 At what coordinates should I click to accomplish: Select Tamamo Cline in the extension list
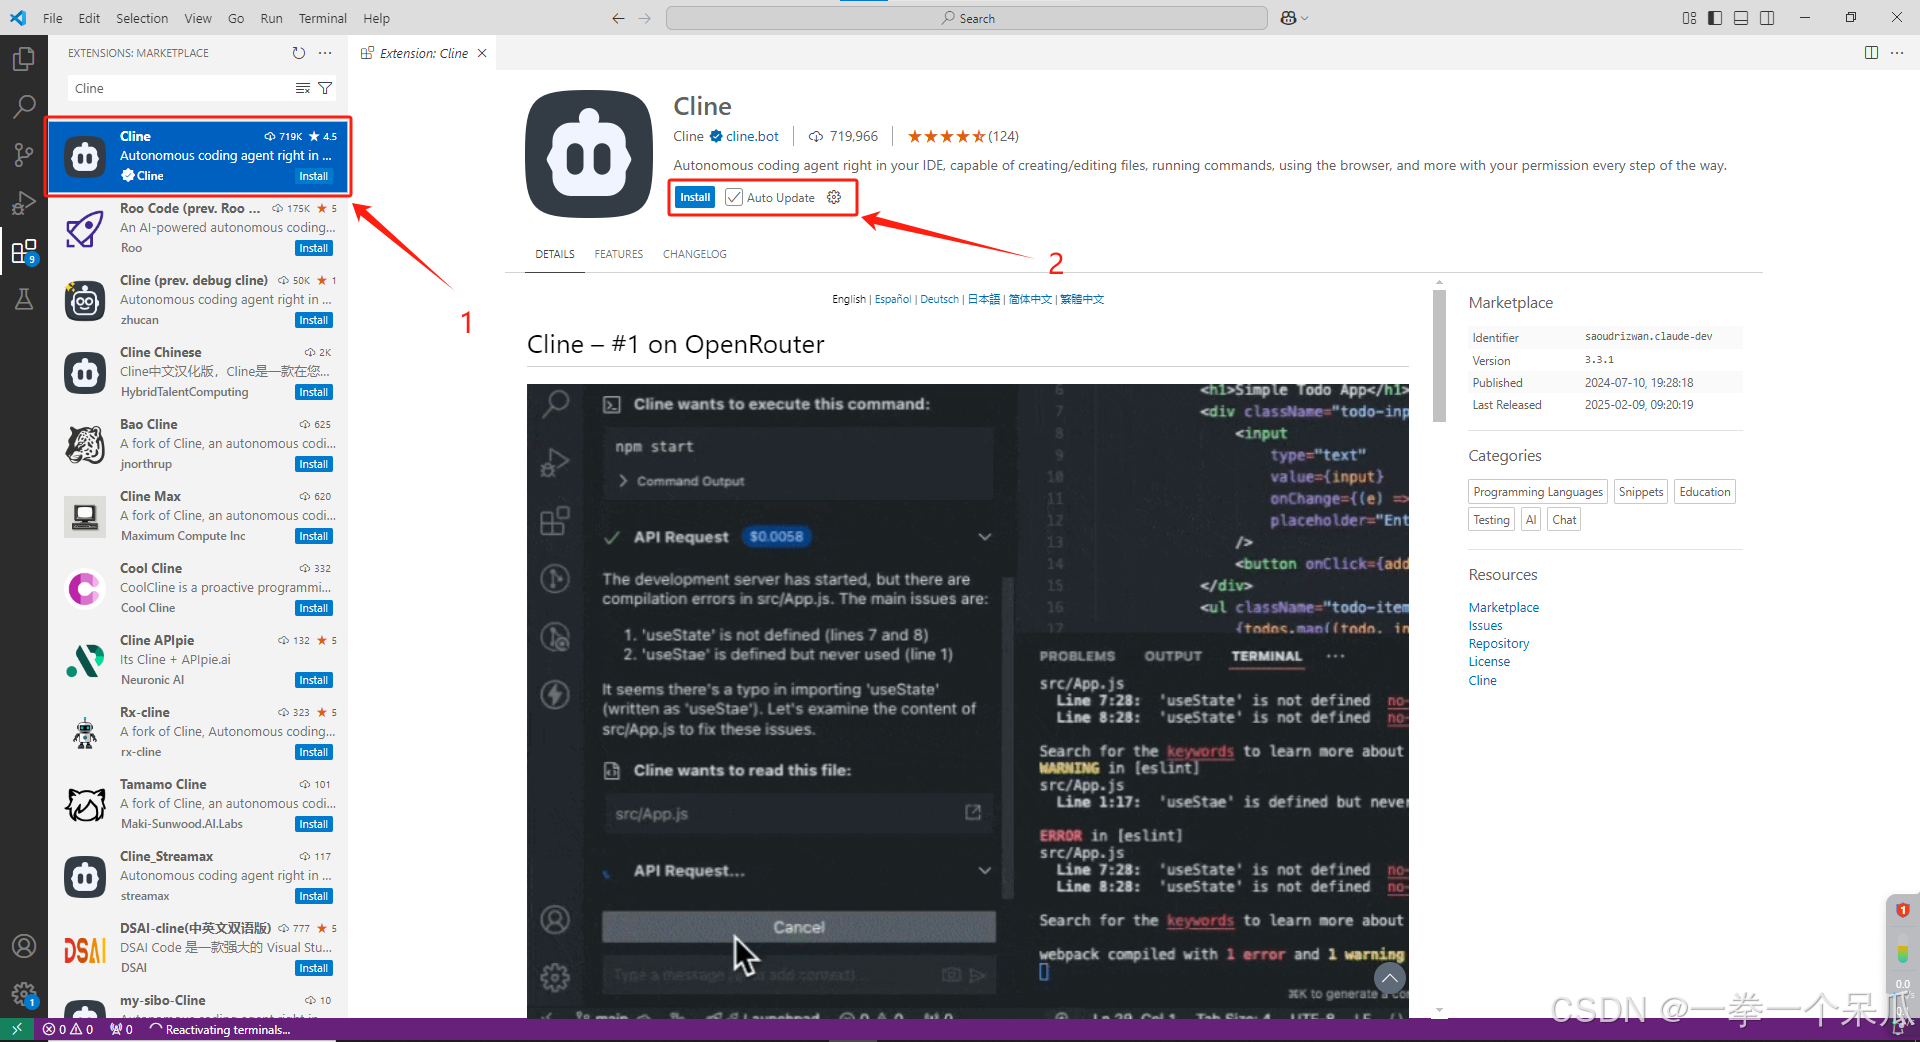click(198, 804)
